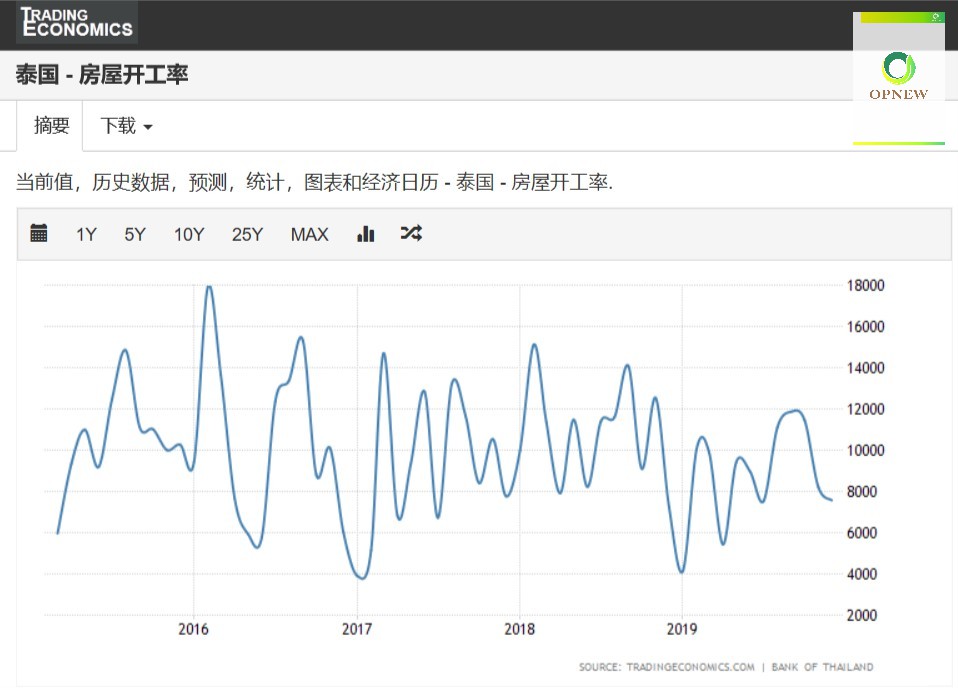Switch the chart to column style

(365, 233)
